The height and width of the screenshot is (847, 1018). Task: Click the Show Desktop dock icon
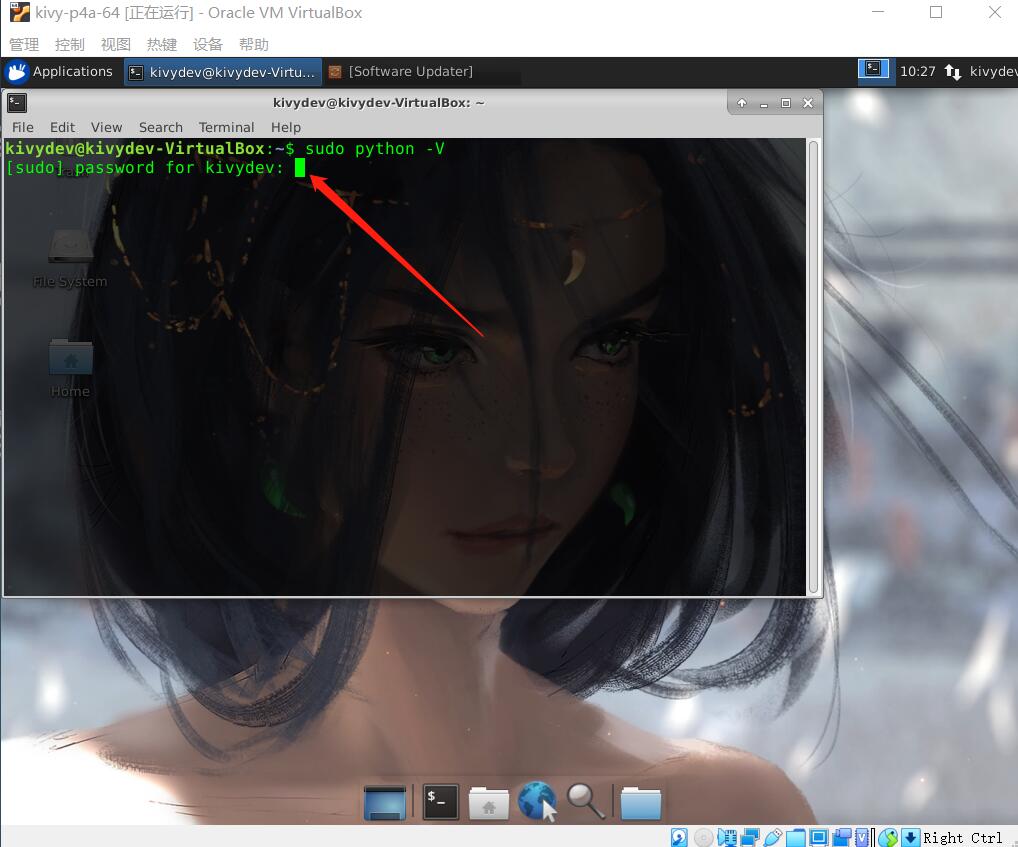point(385,802)
